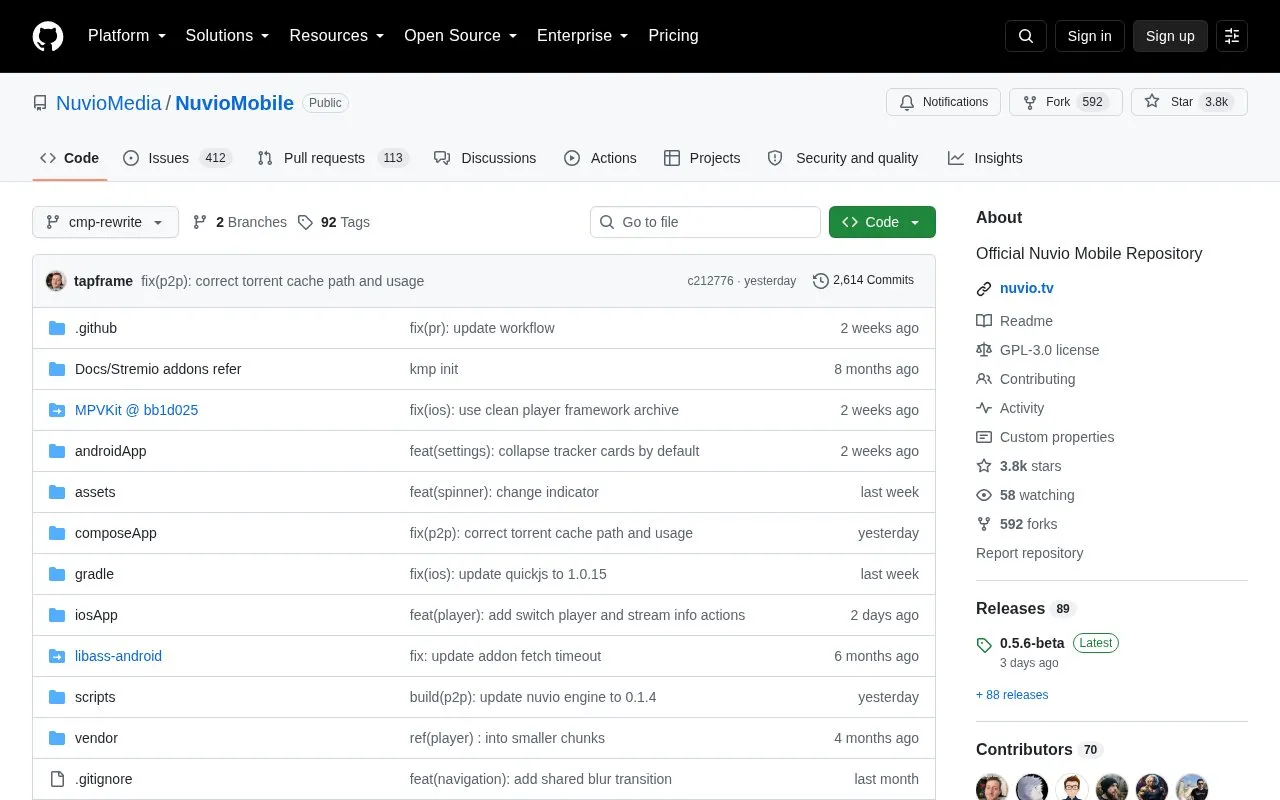Click the libass-android submodule icon
This screenshot has height=800, width=1280.
click(57, 656)
